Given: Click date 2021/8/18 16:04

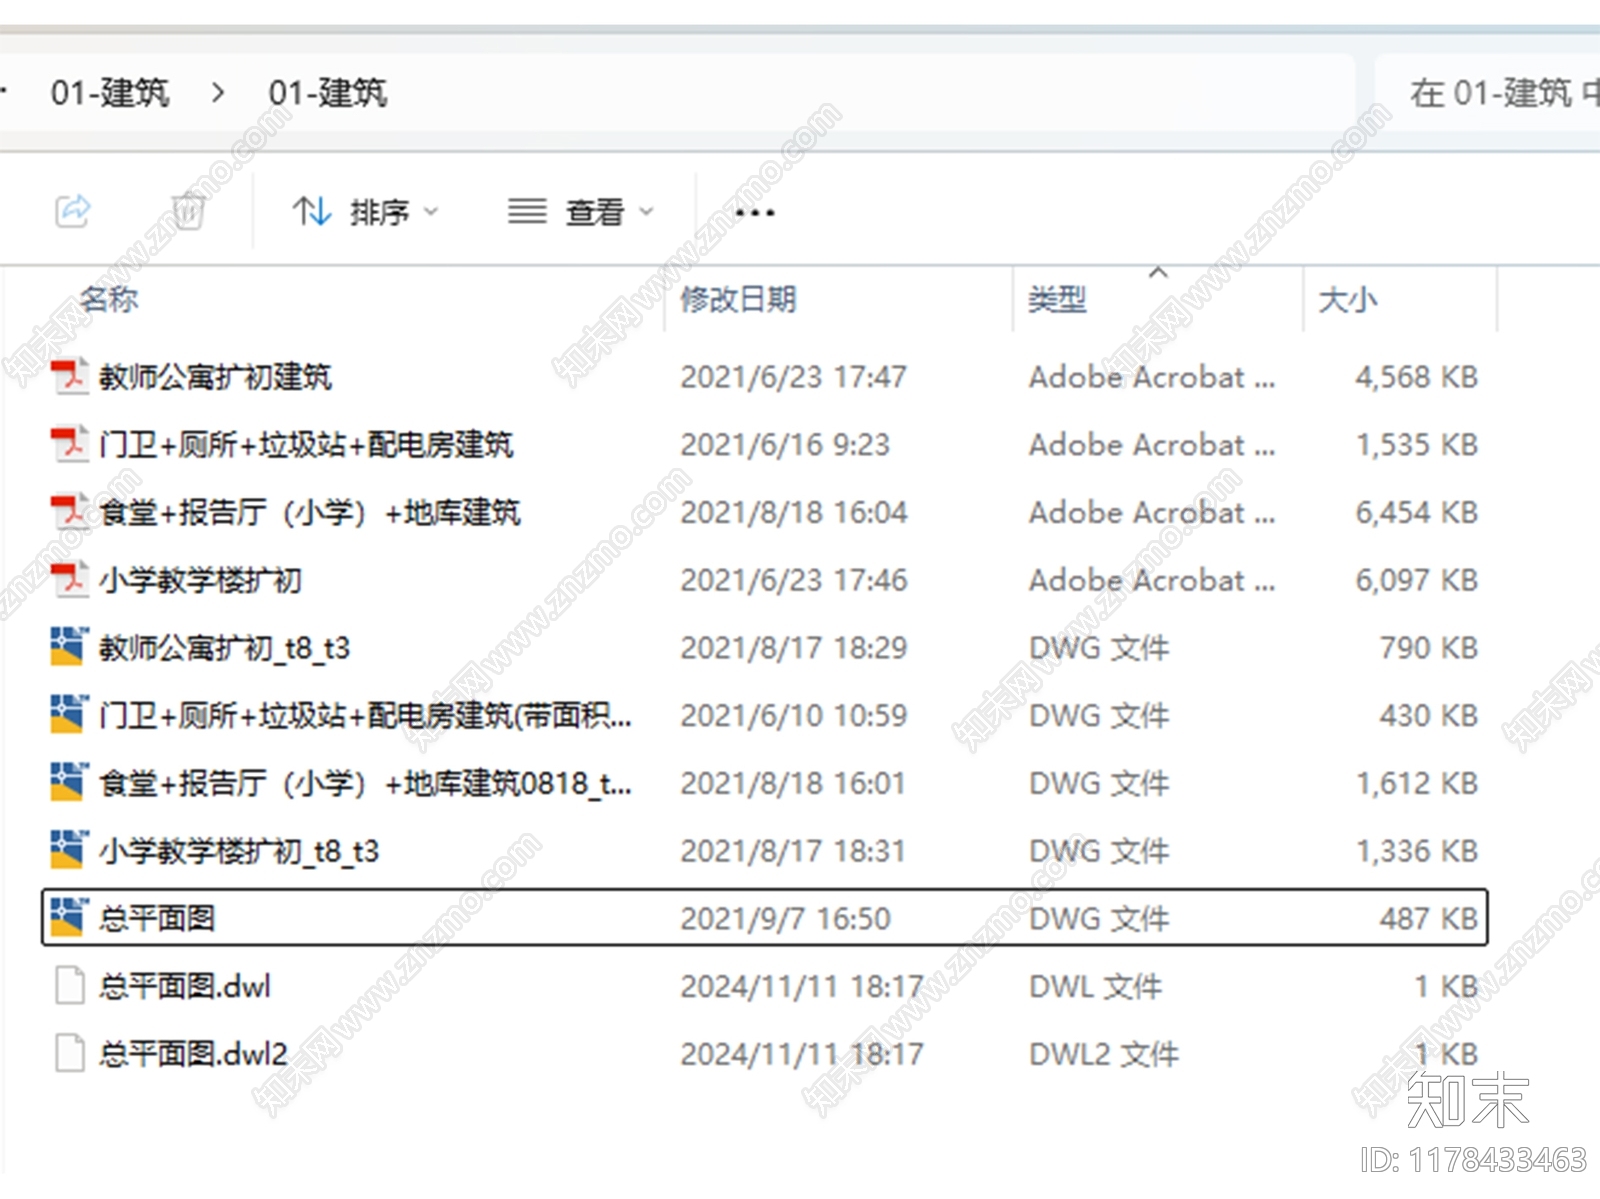Looking at the screenshot, I should point(794,512).
